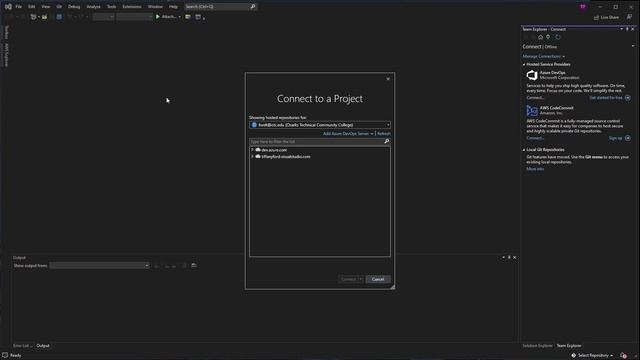The width and height of the screenshot is (640, 360).
Task: Click Manage Connections link
Action: (x=542, y=56)
